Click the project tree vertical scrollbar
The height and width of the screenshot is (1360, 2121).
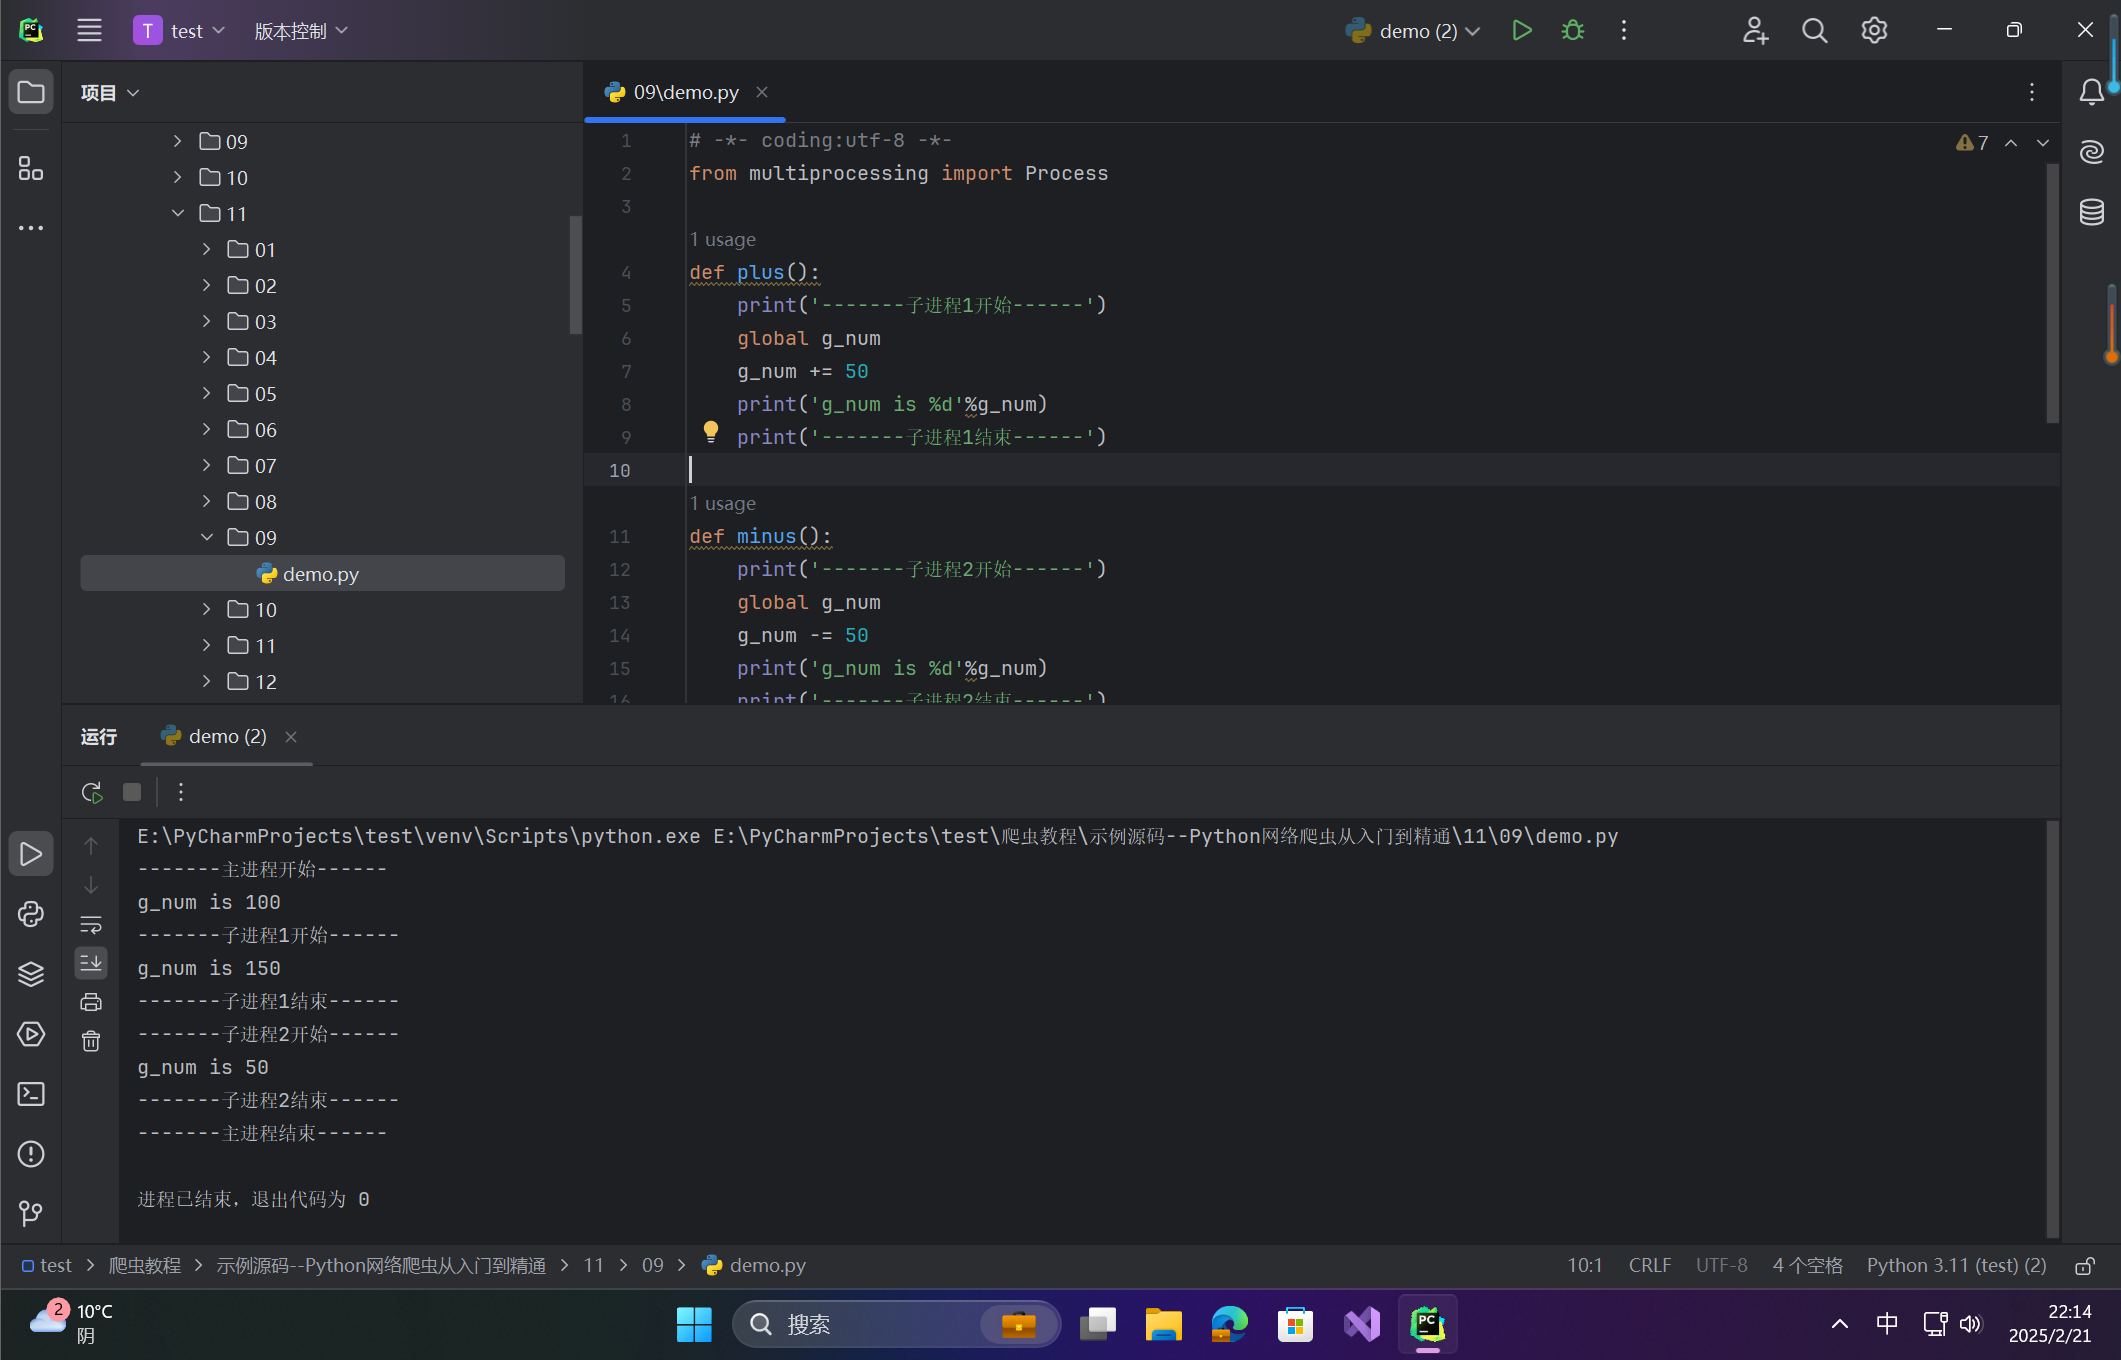(575, 275)
